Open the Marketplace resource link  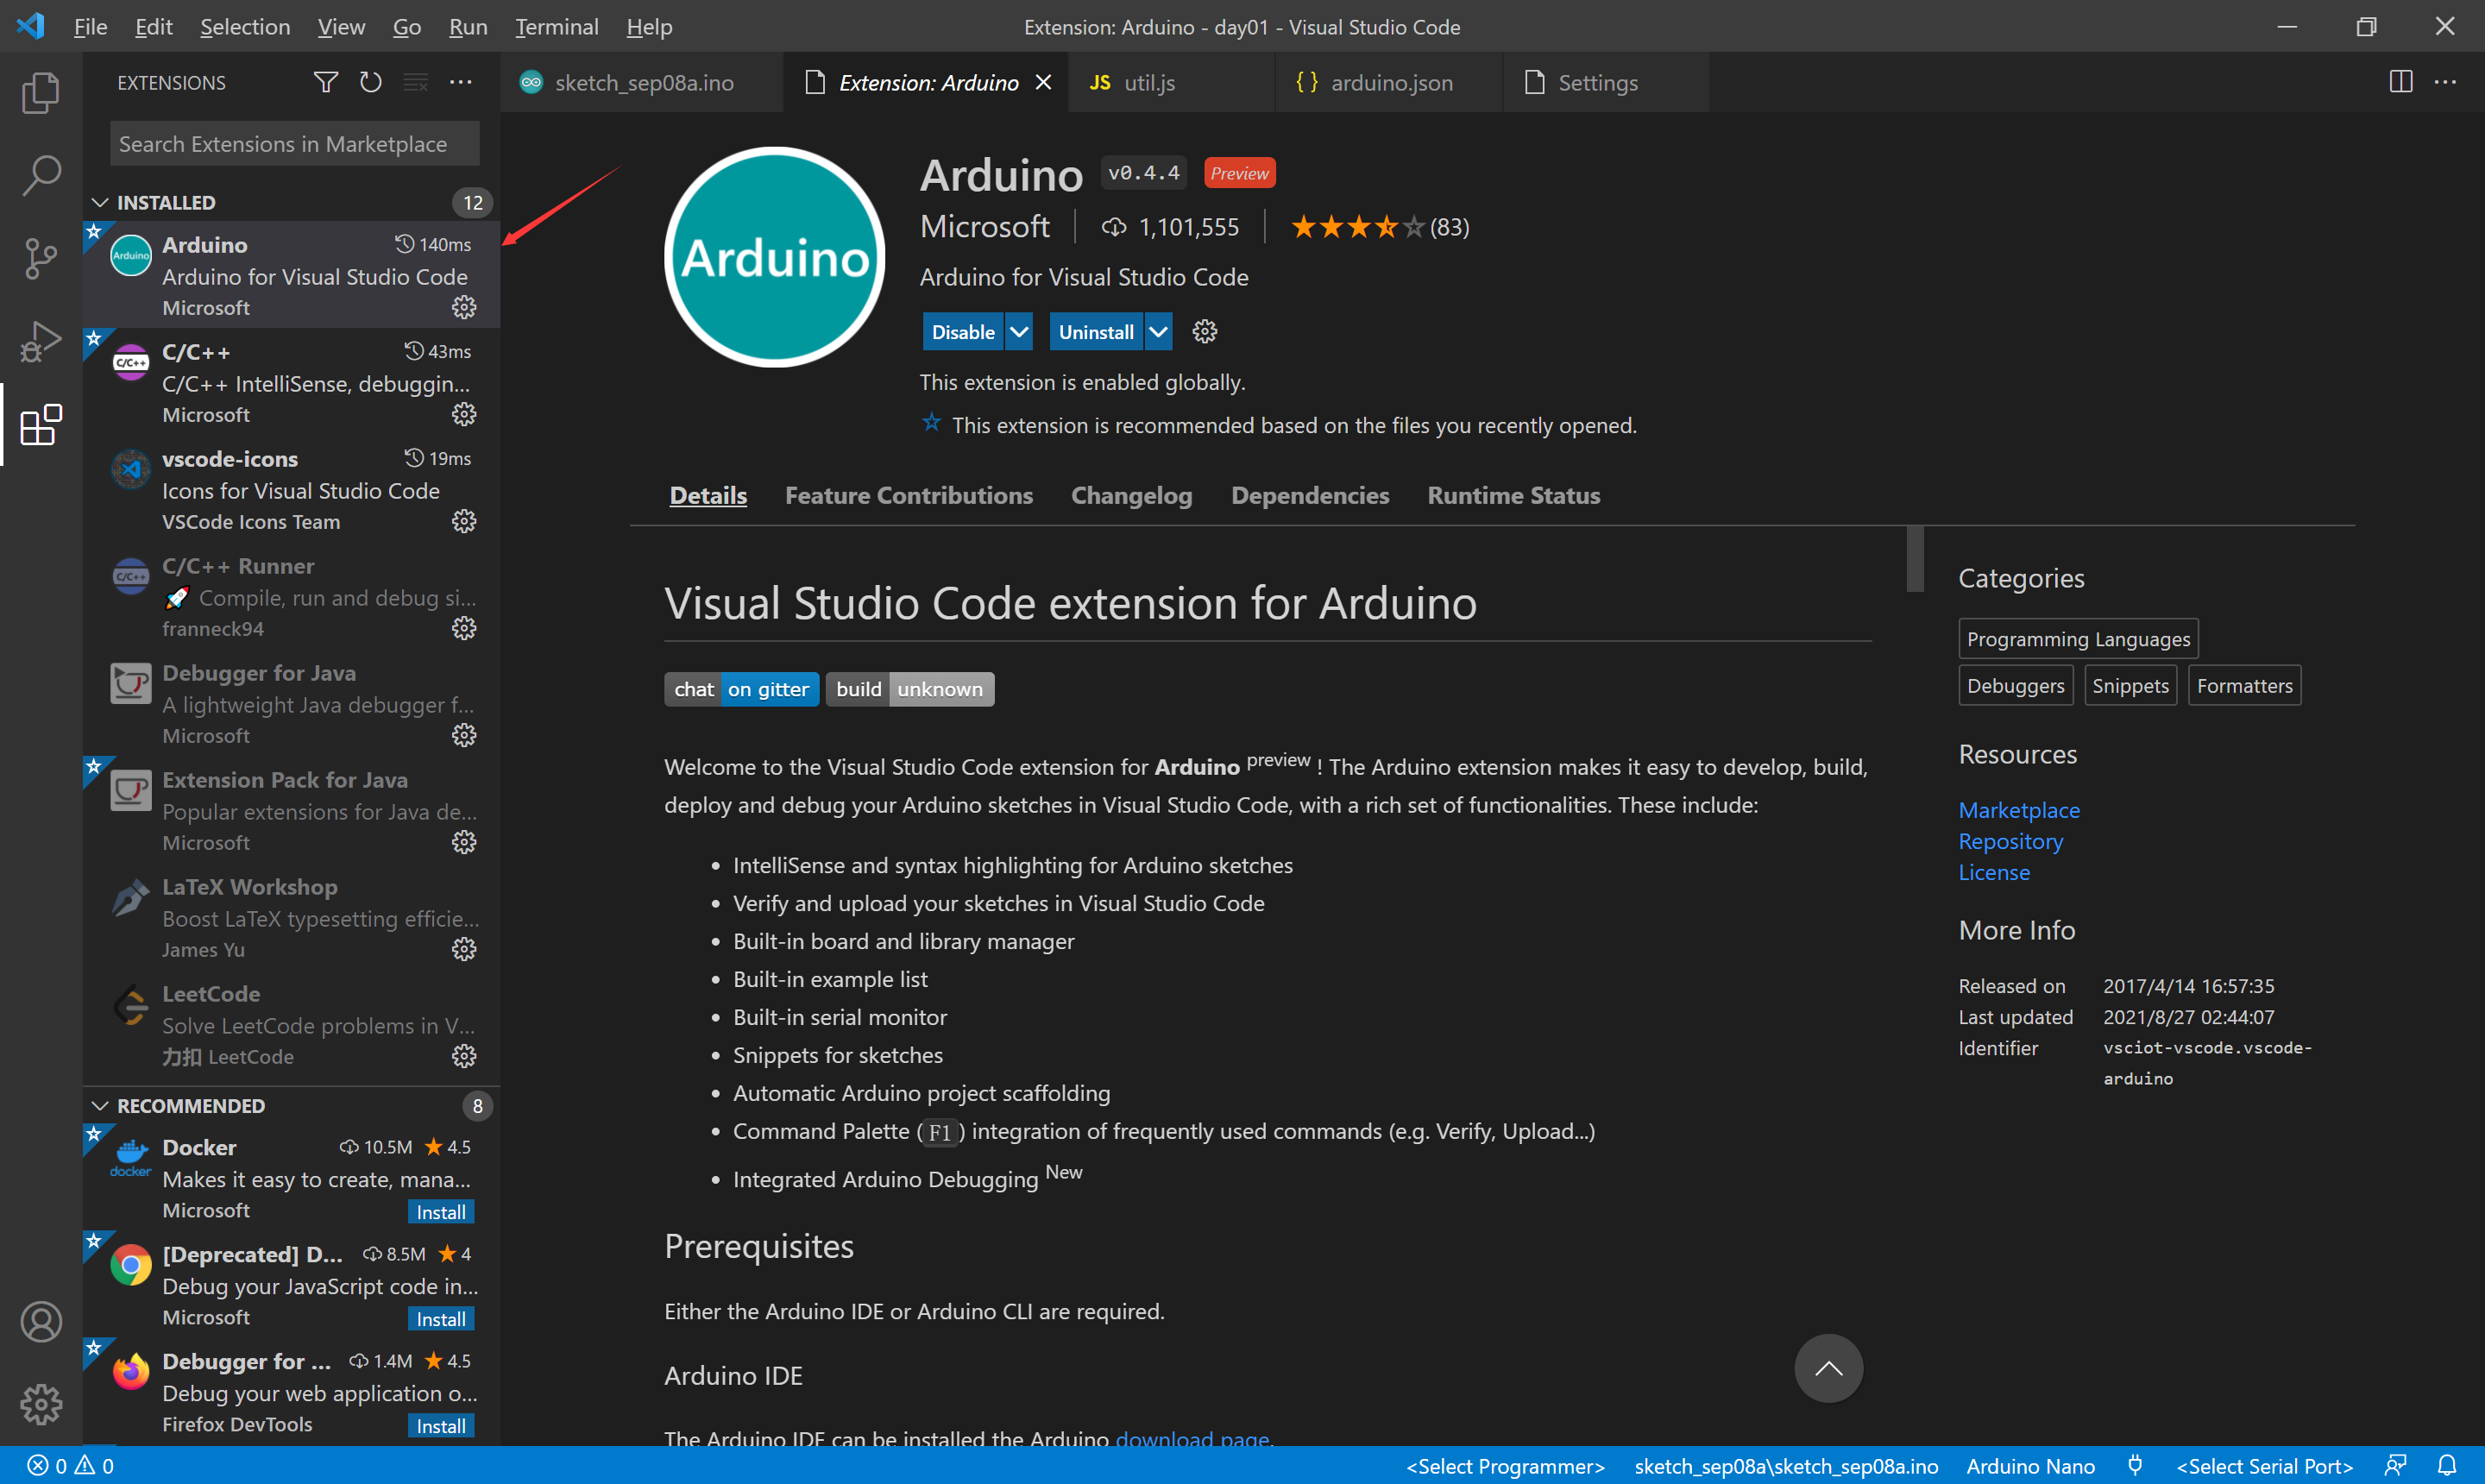pyautogui.click(x=2019, y=810)
